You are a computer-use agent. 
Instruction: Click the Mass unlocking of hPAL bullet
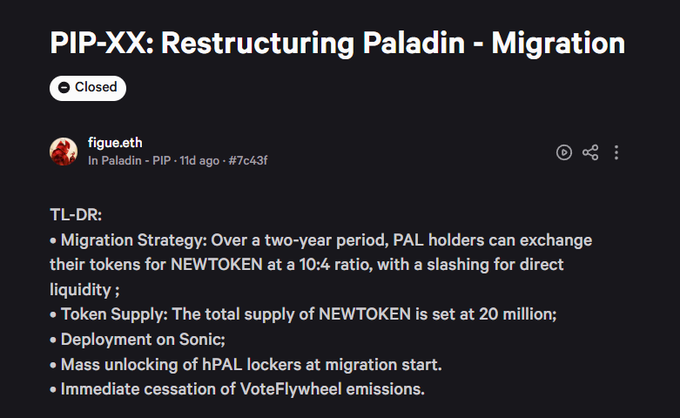[250, 363]
